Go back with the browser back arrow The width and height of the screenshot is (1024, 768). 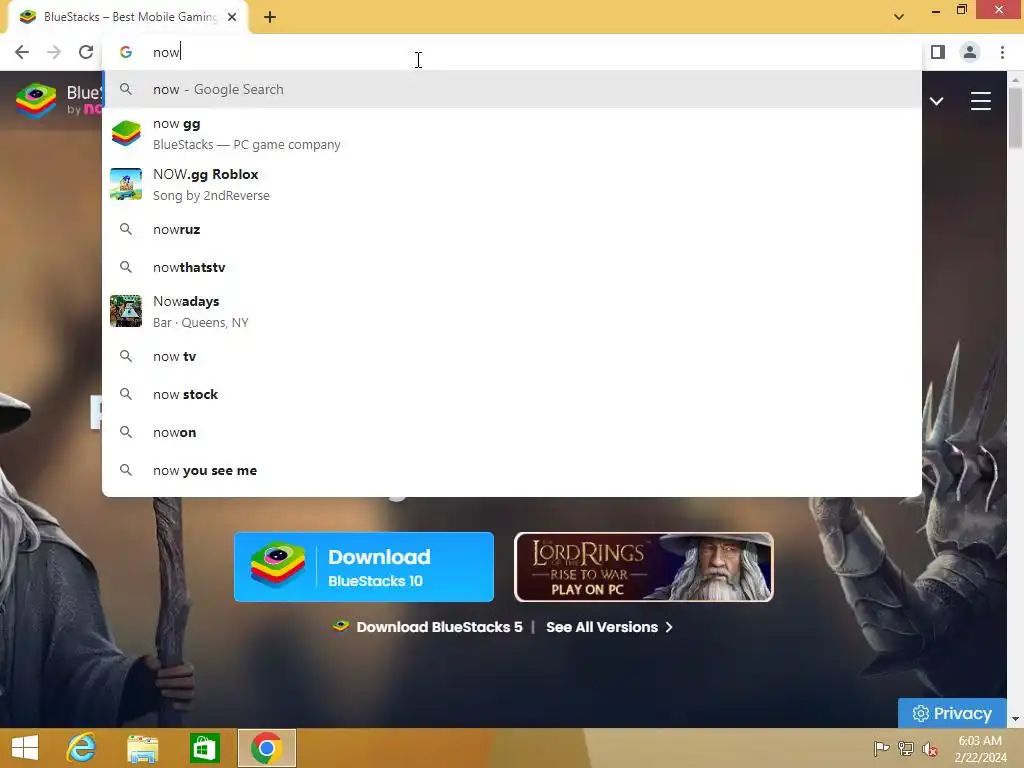22,52
